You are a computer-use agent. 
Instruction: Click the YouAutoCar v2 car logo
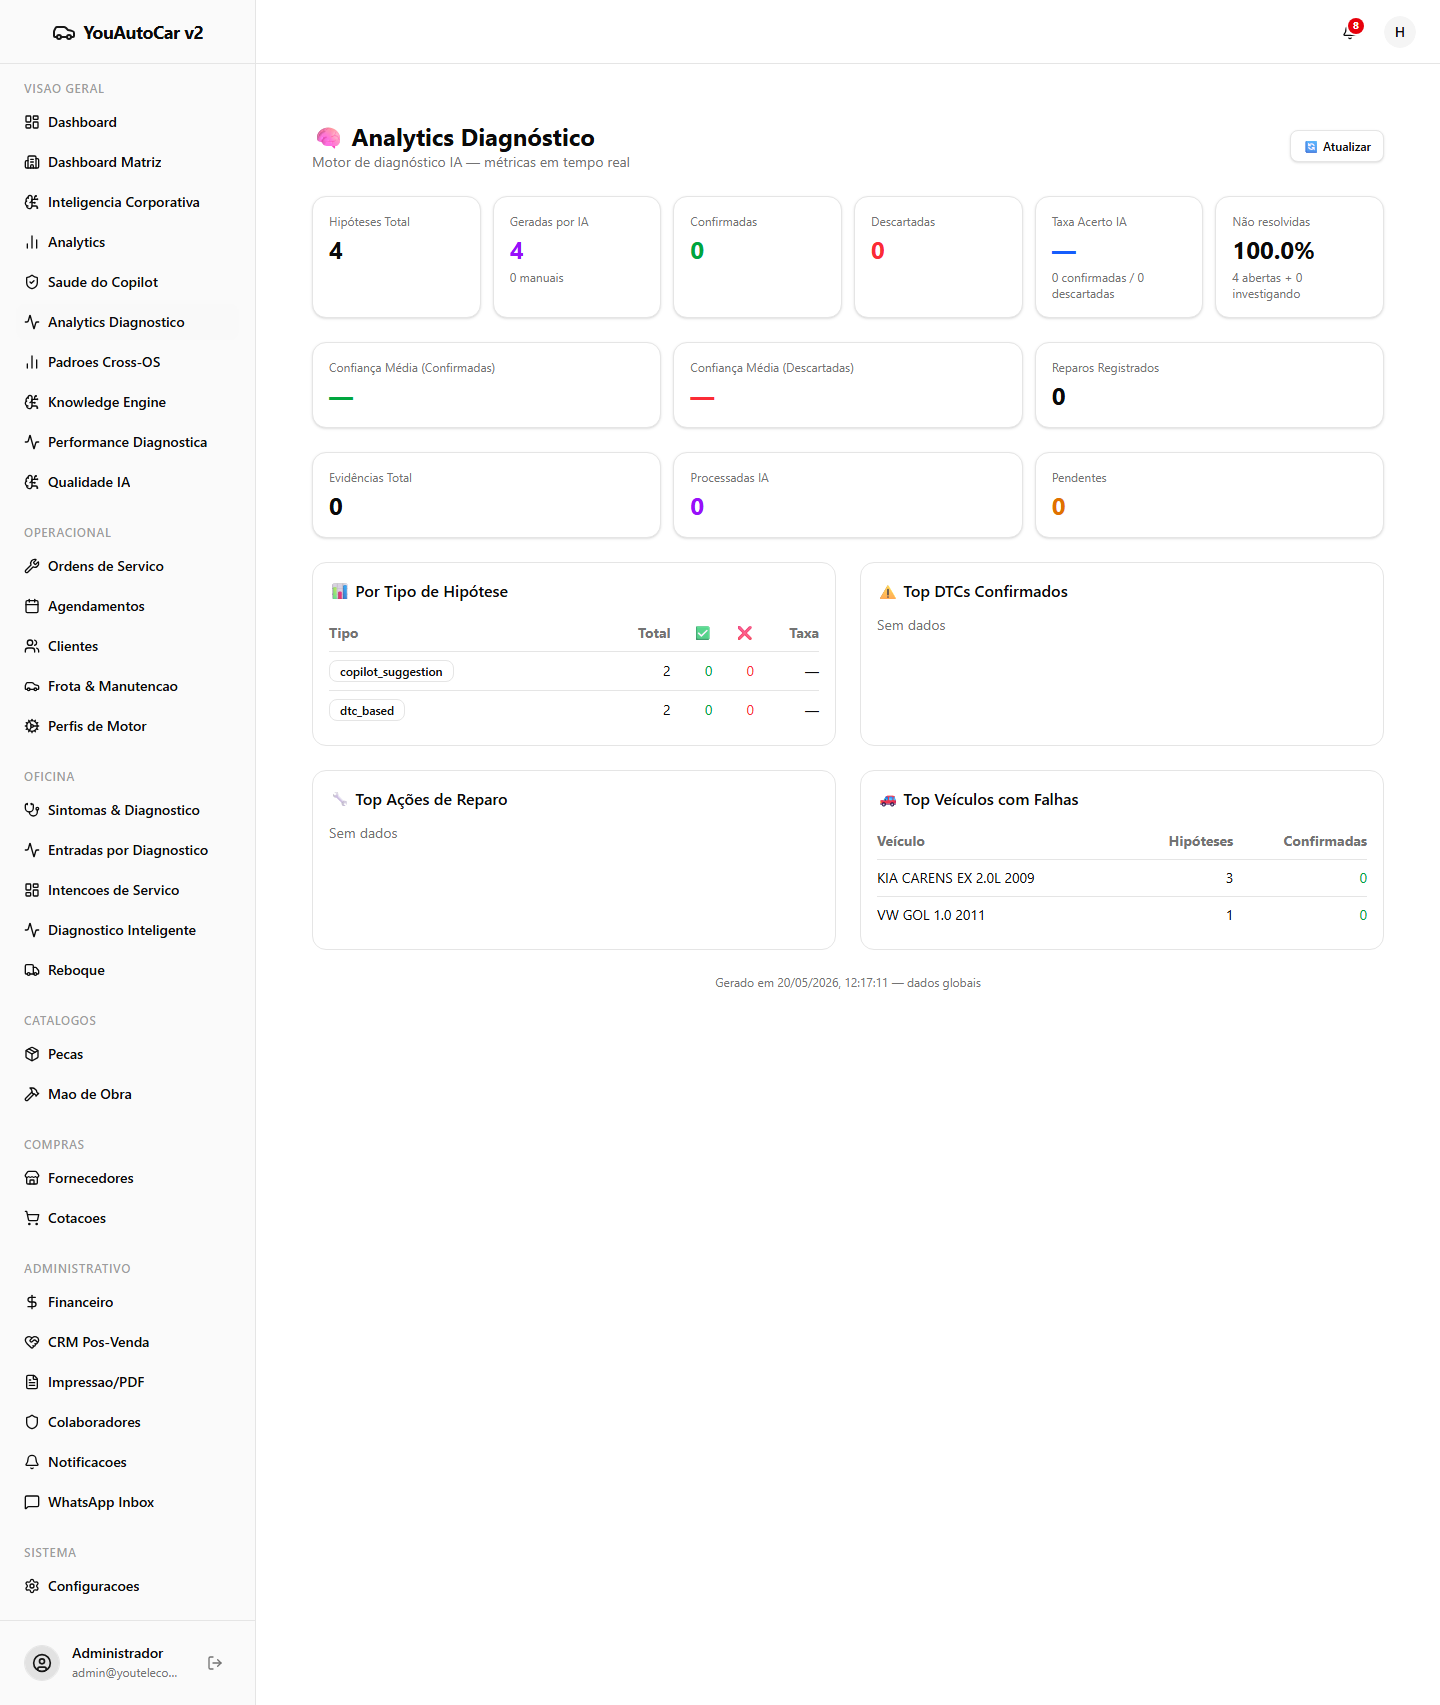[64, 33]
